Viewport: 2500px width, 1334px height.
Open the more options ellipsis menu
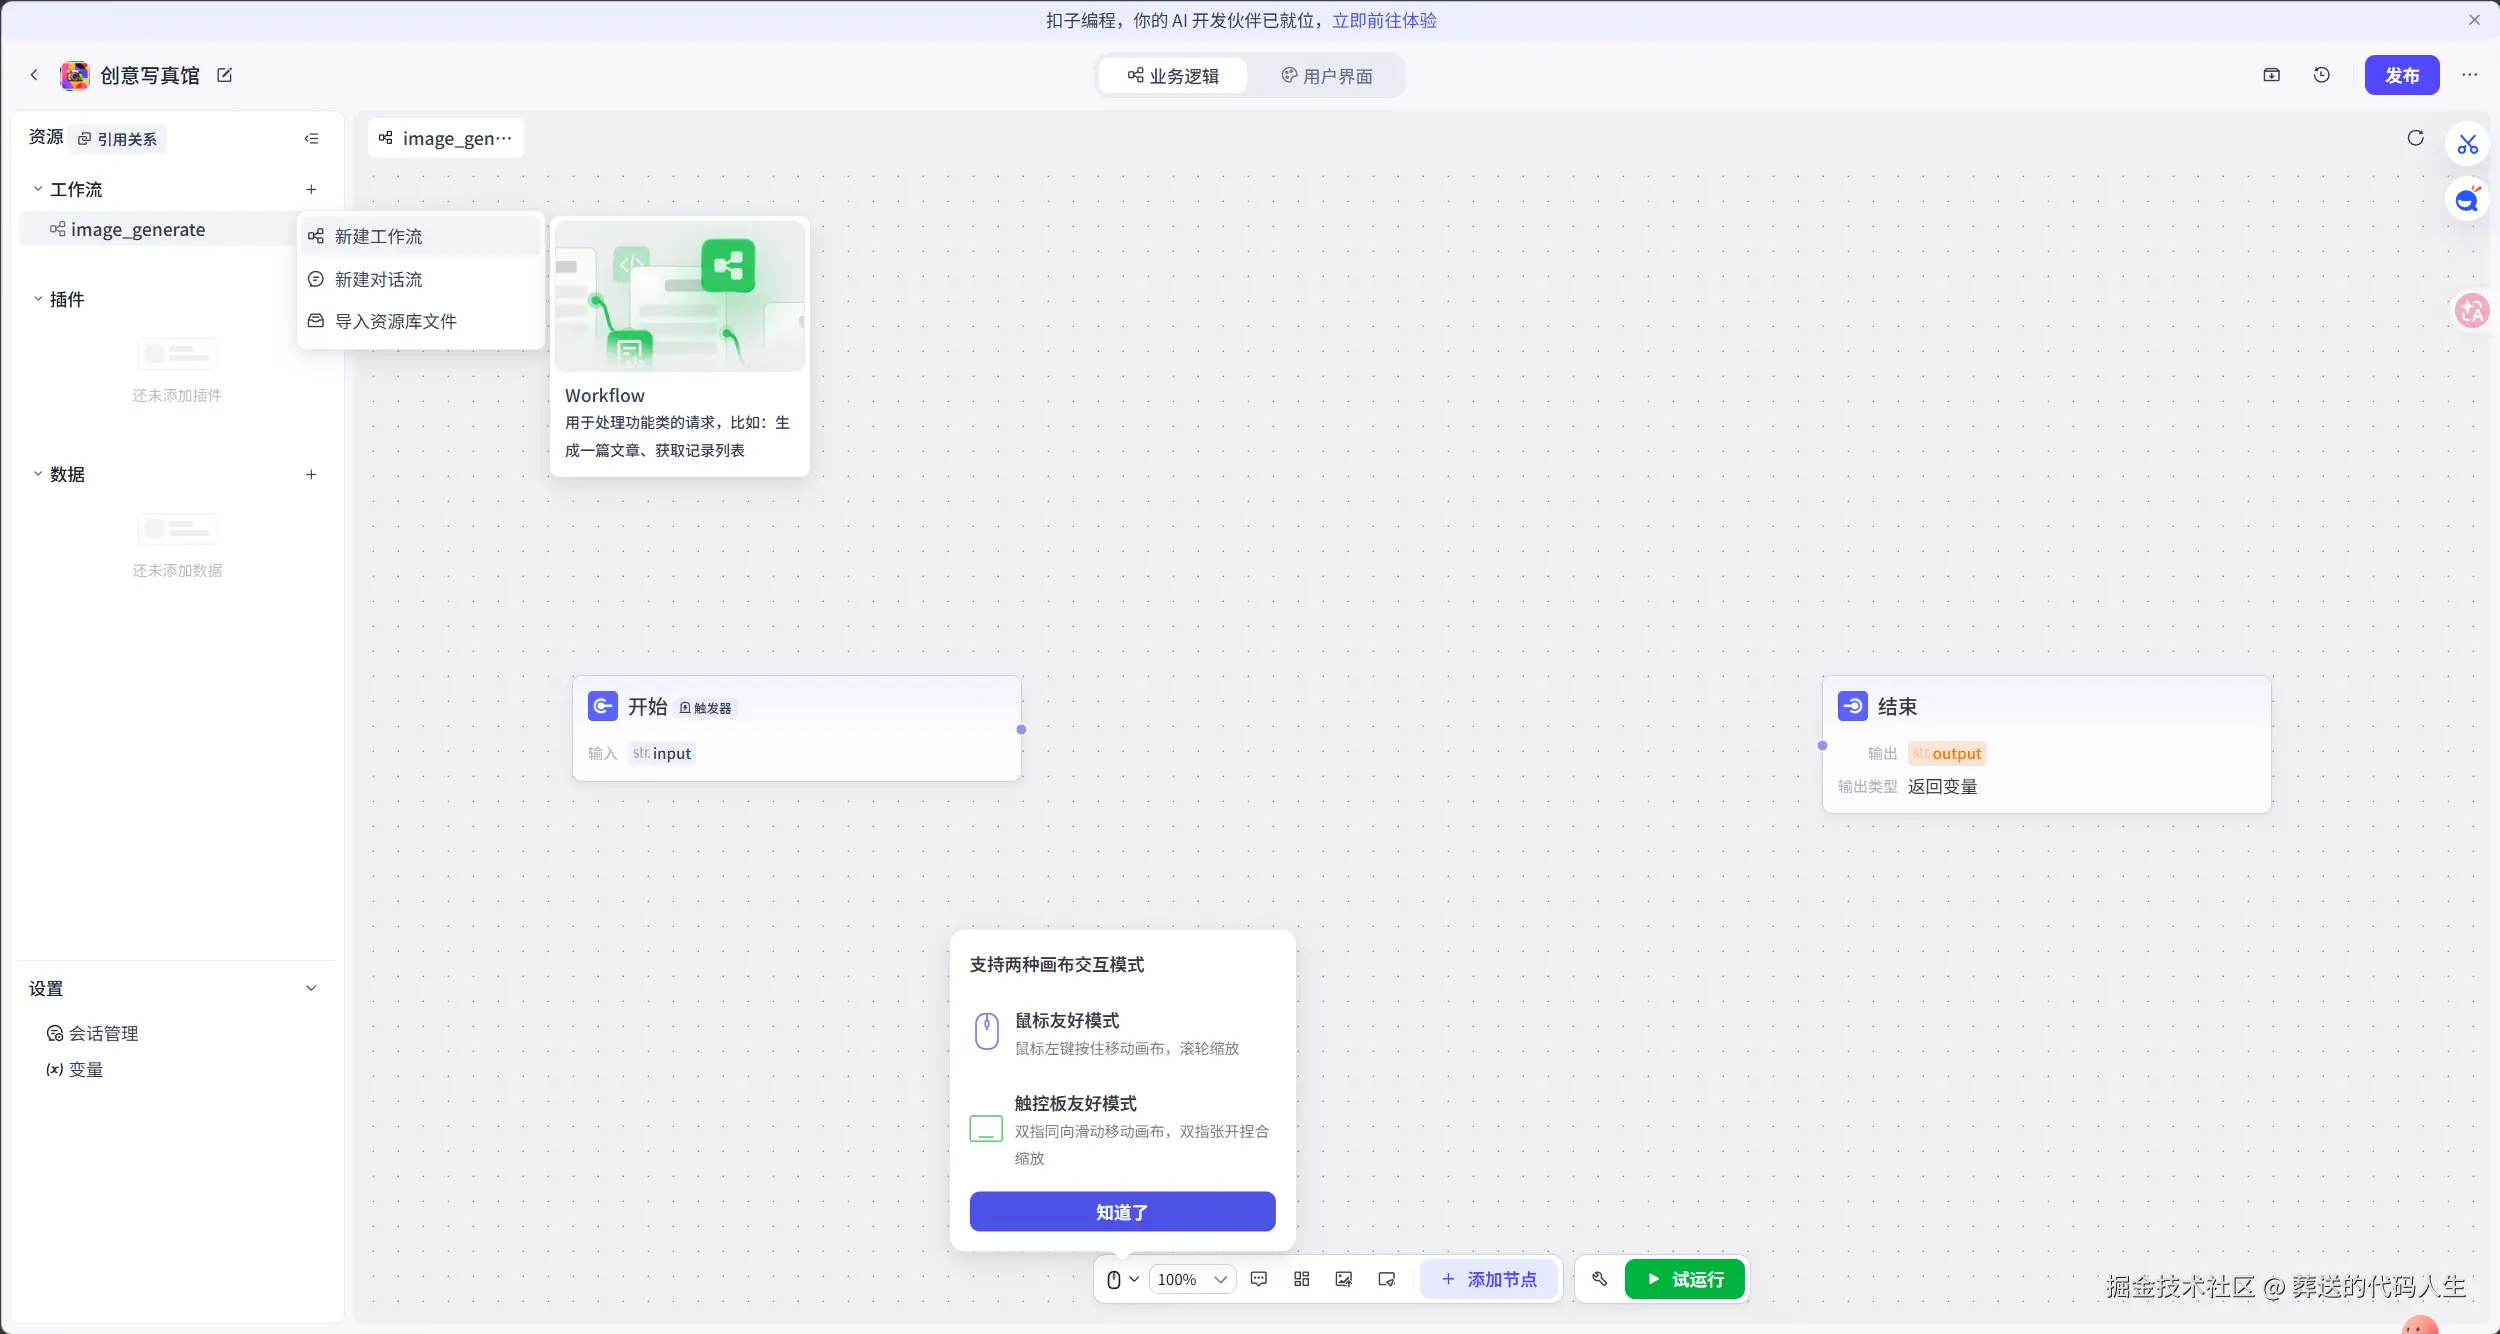(x=2470, y=75)
